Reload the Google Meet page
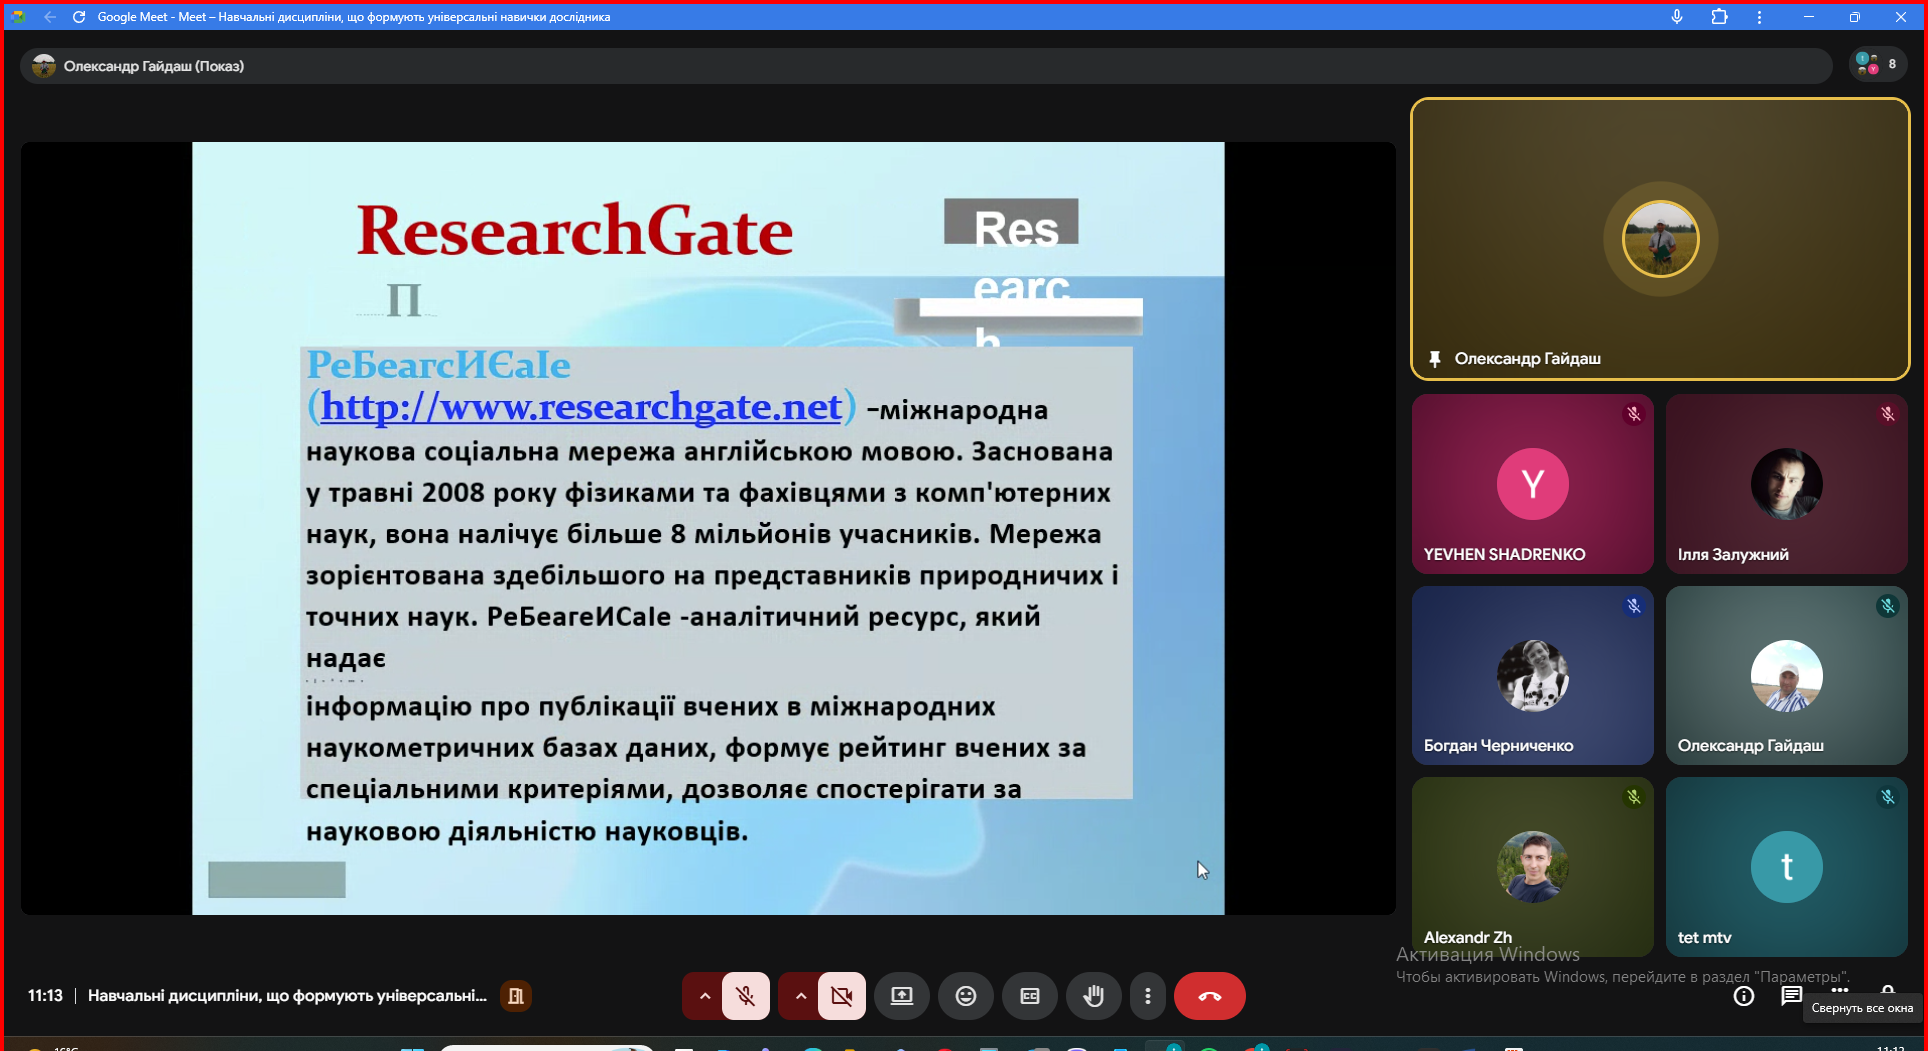This screenshot has height=1051, width=1928. tap(79, 17)
